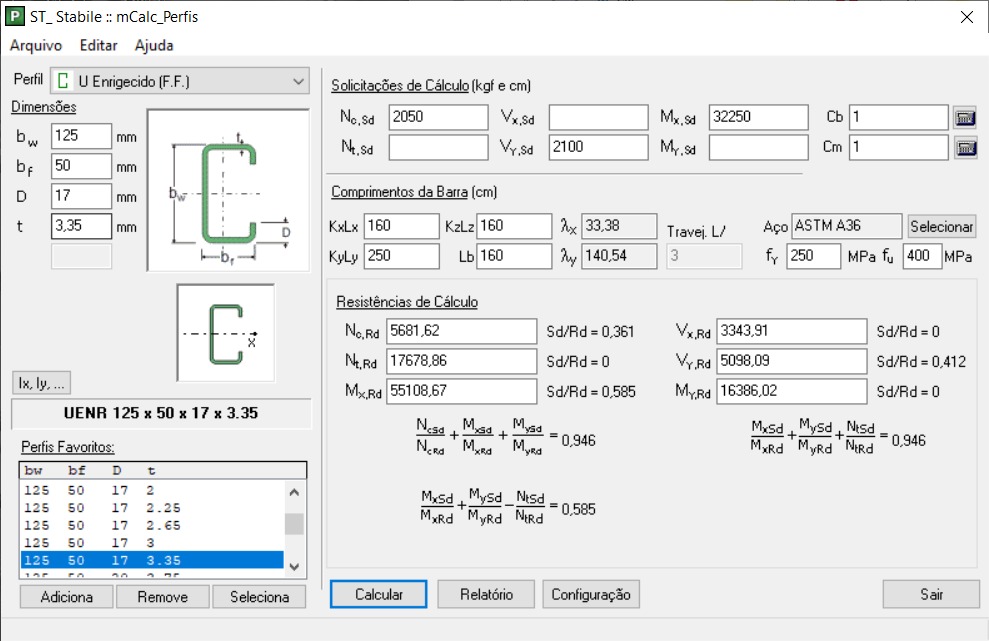Click the profile orientation X-axis thumbnail

(x=226, y=332)
